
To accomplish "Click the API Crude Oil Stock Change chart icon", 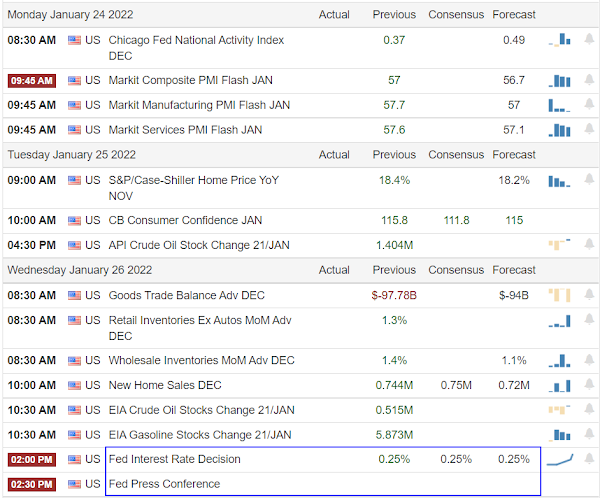I will (x=560, y=244).
